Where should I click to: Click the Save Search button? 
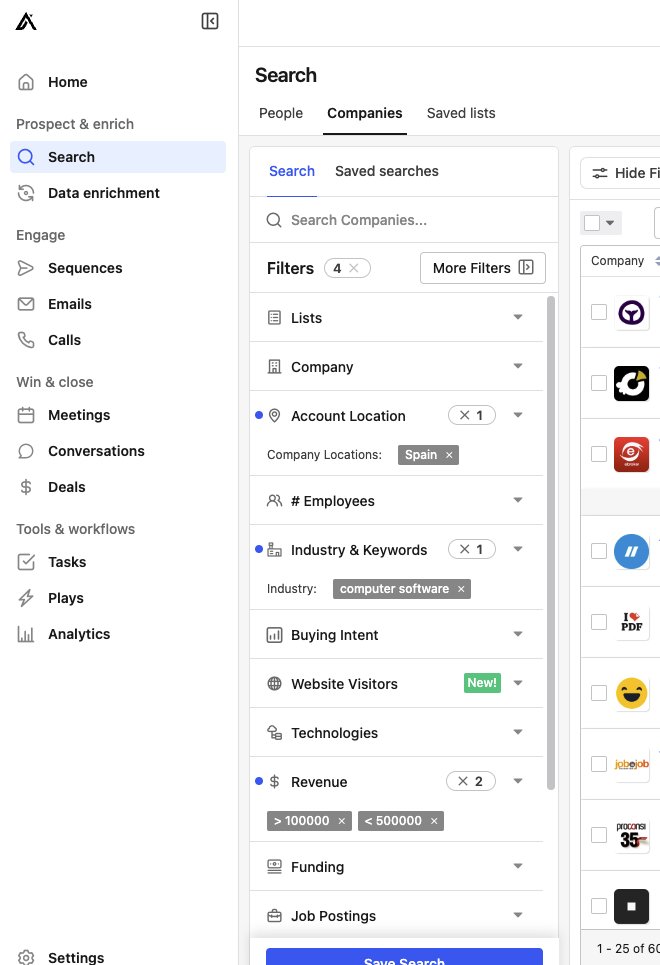click(x=404, y=958)
